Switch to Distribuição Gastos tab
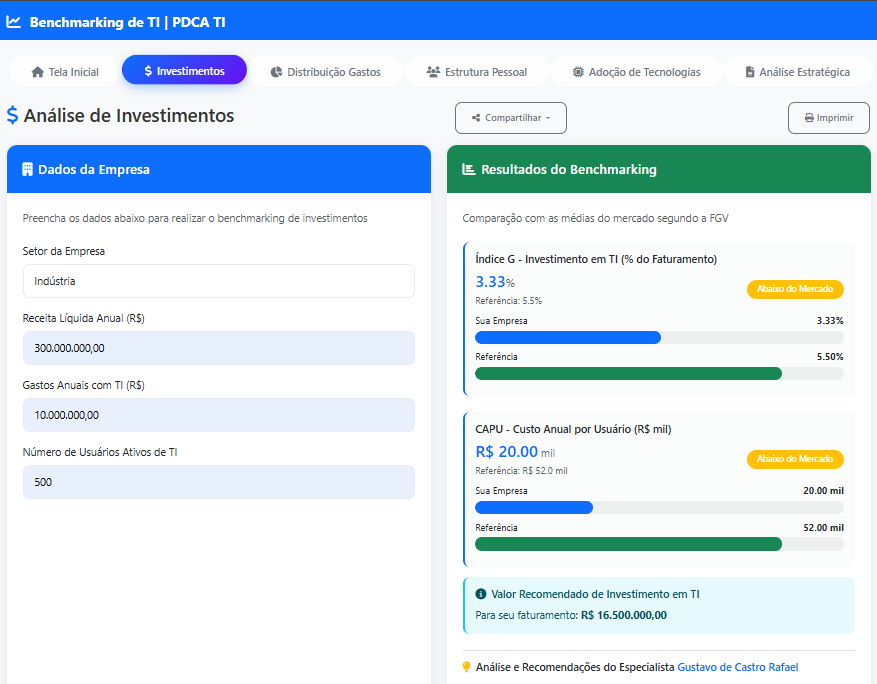877x684 pixels. (326, 72)
